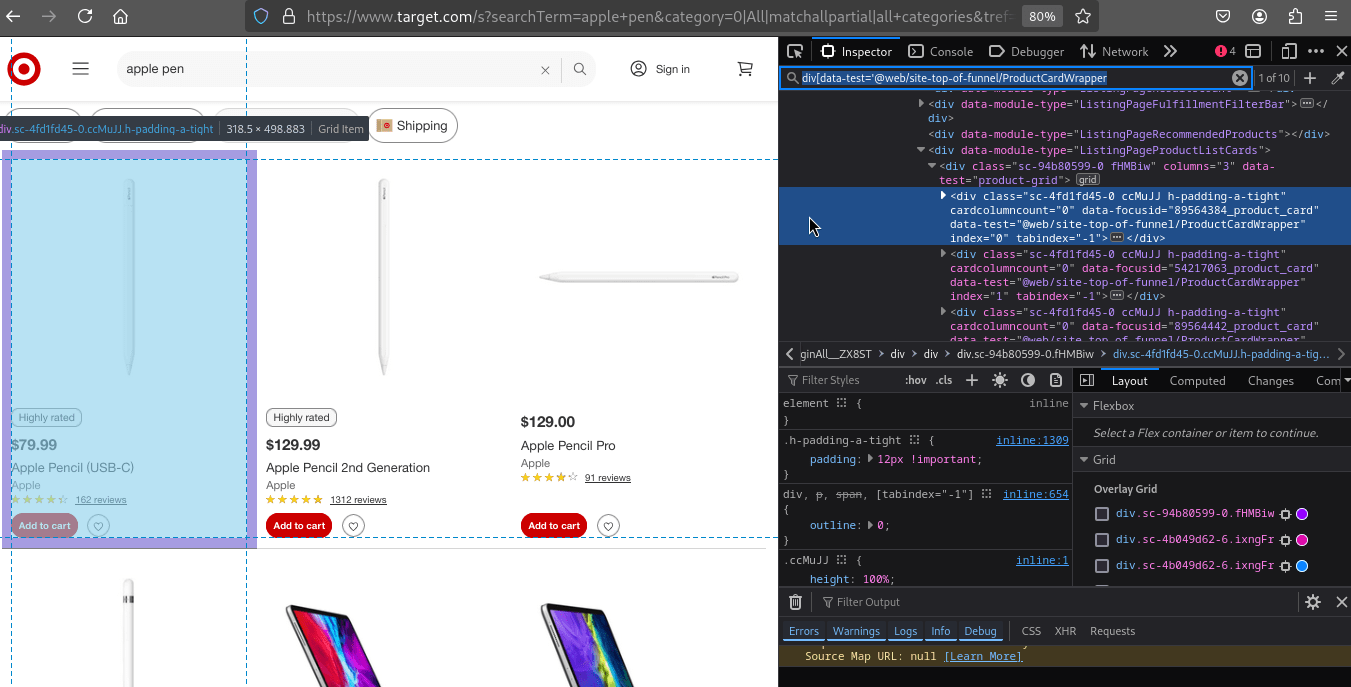Add a new CSS rule with plus icon
Image resolution: width=1351 pixels, height=687 pixels.
click(971, 380)
